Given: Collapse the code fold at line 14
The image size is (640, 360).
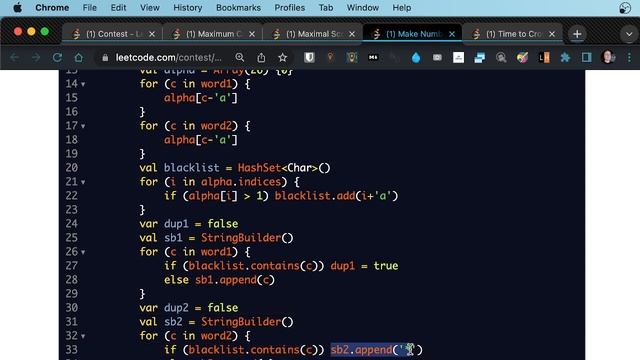Looking at the screenshot, I should [x=83, y=84].
